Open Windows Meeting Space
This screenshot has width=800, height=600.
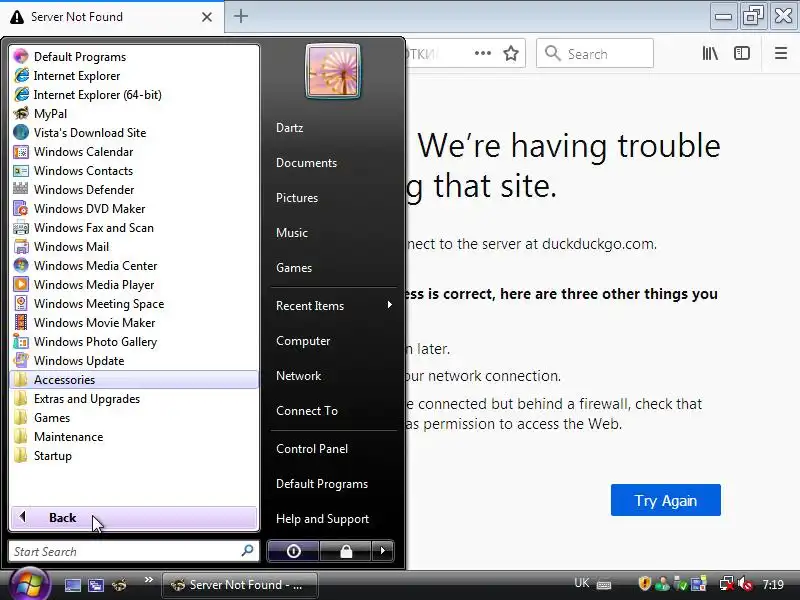point(134,304)
